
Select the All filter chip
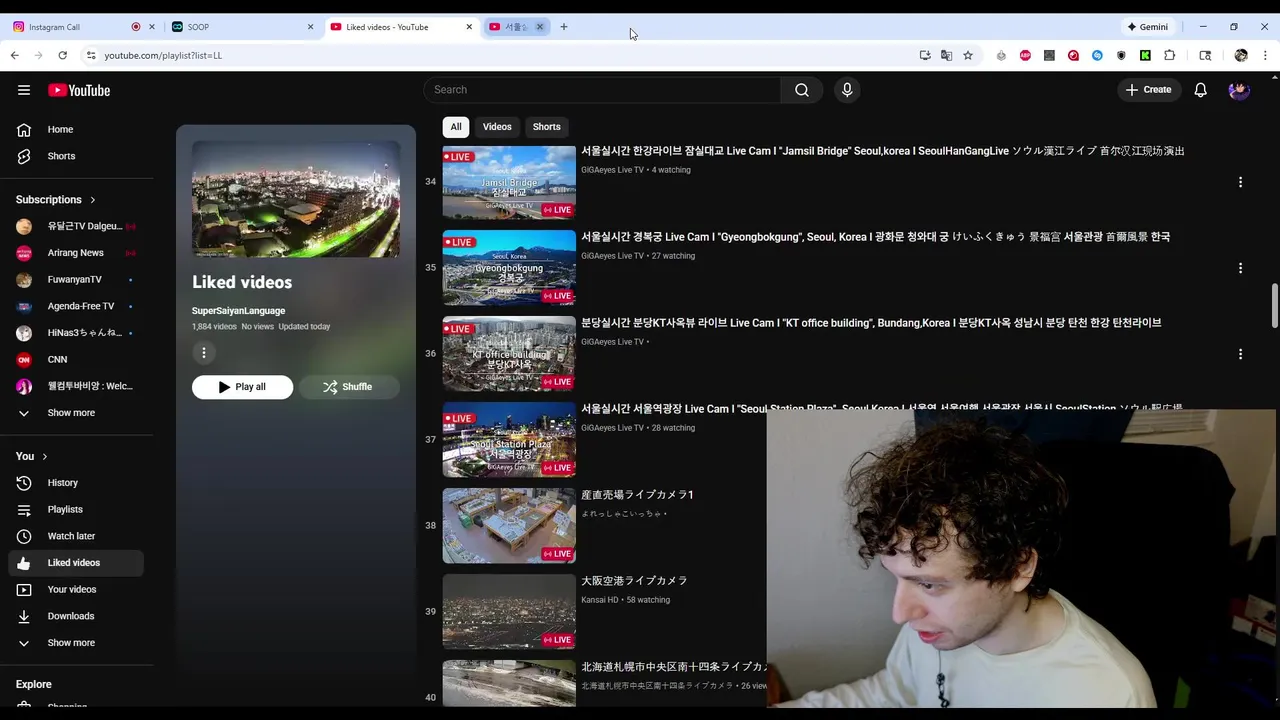(456, 127)
